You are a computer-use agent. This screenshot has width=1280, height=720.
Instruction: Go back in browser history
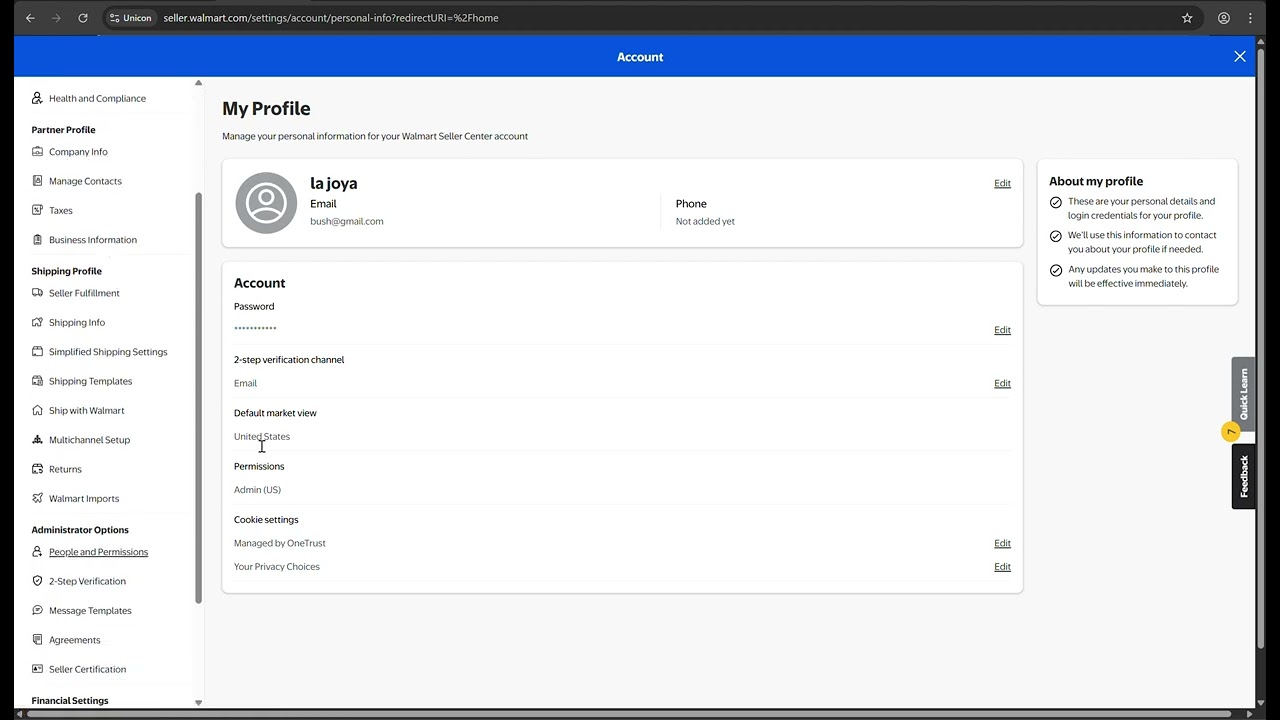coord(30,18)
